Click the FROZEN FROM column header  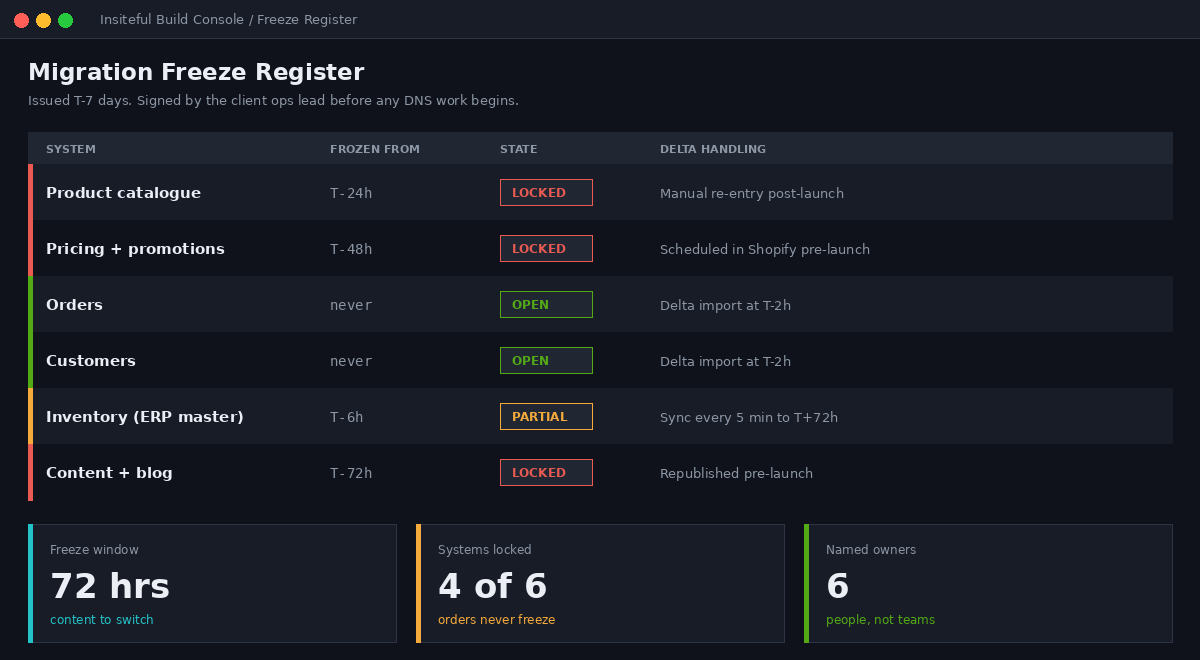(375, 149)
